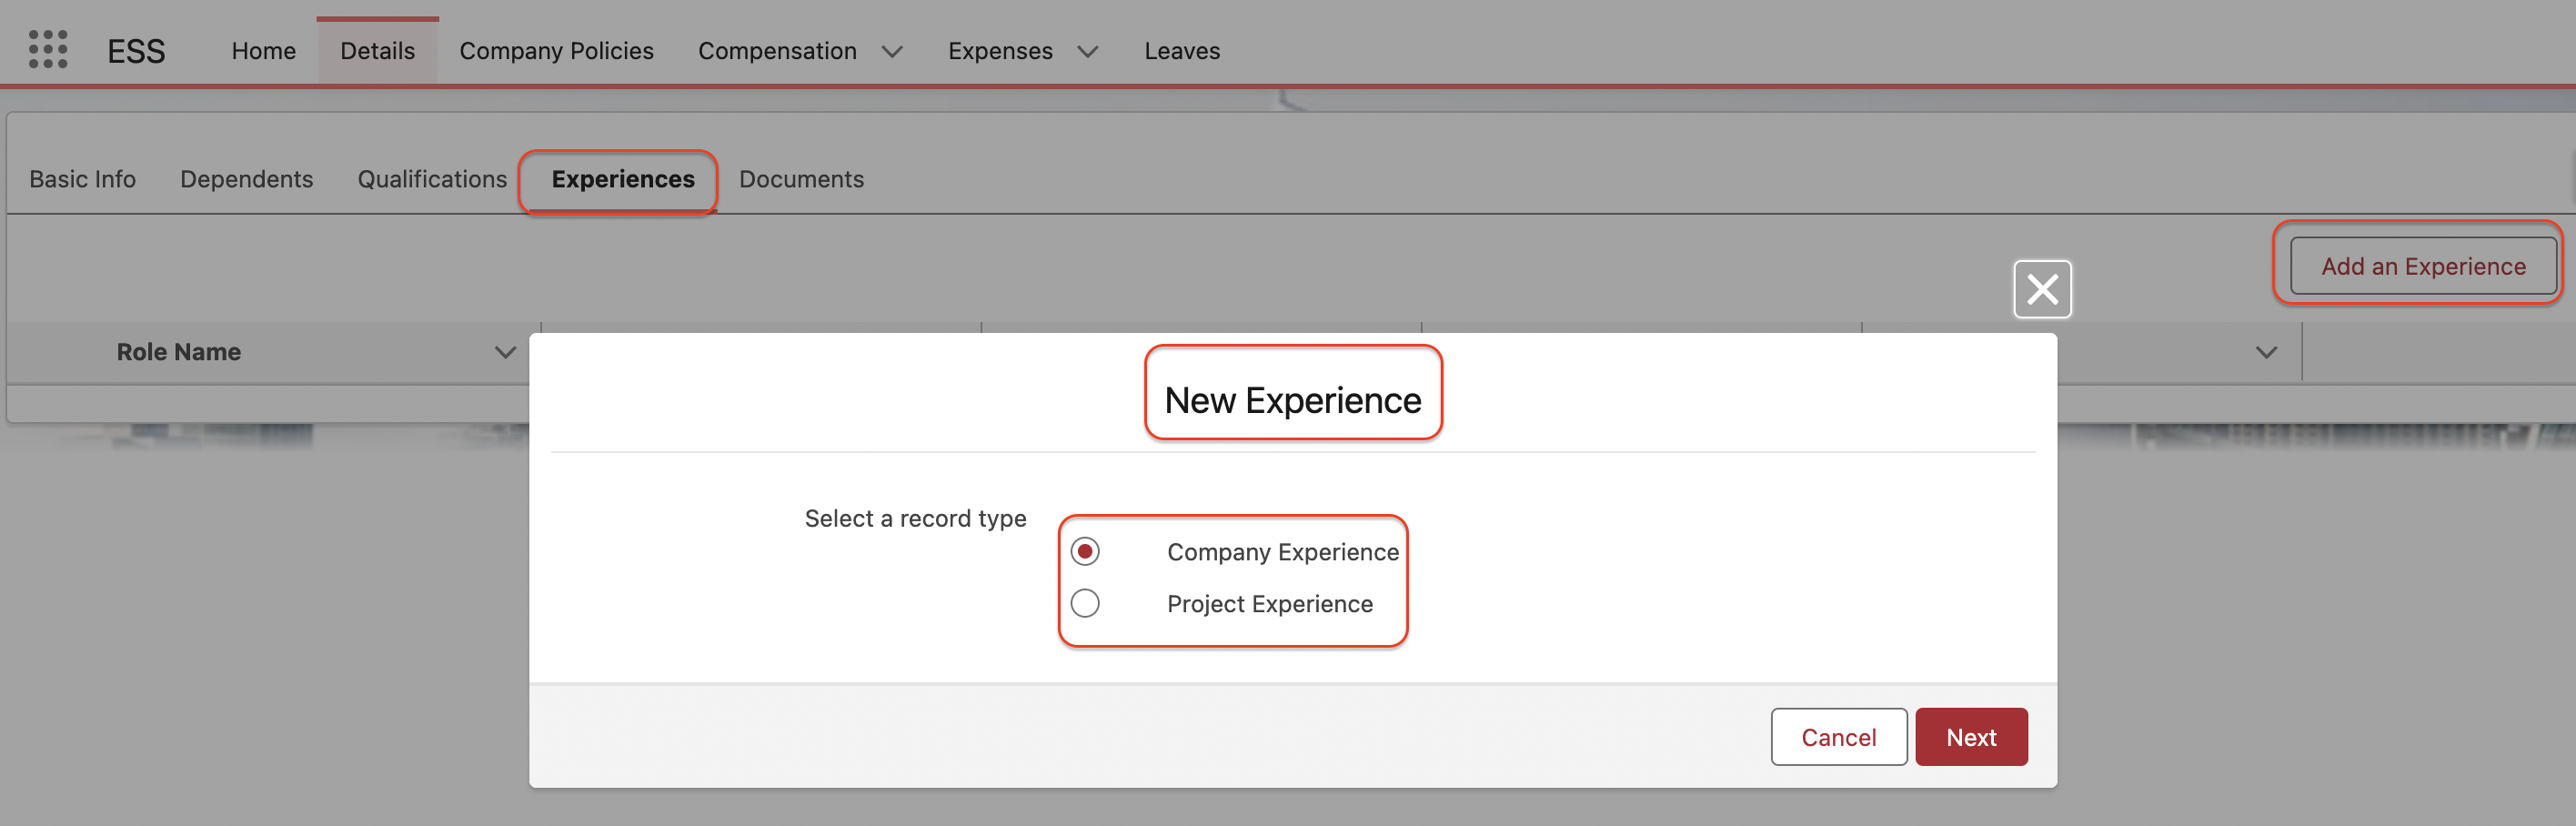The image size is (2576, 826).
Task: Switch to Basic Info subtab
Action: [82, 179]
